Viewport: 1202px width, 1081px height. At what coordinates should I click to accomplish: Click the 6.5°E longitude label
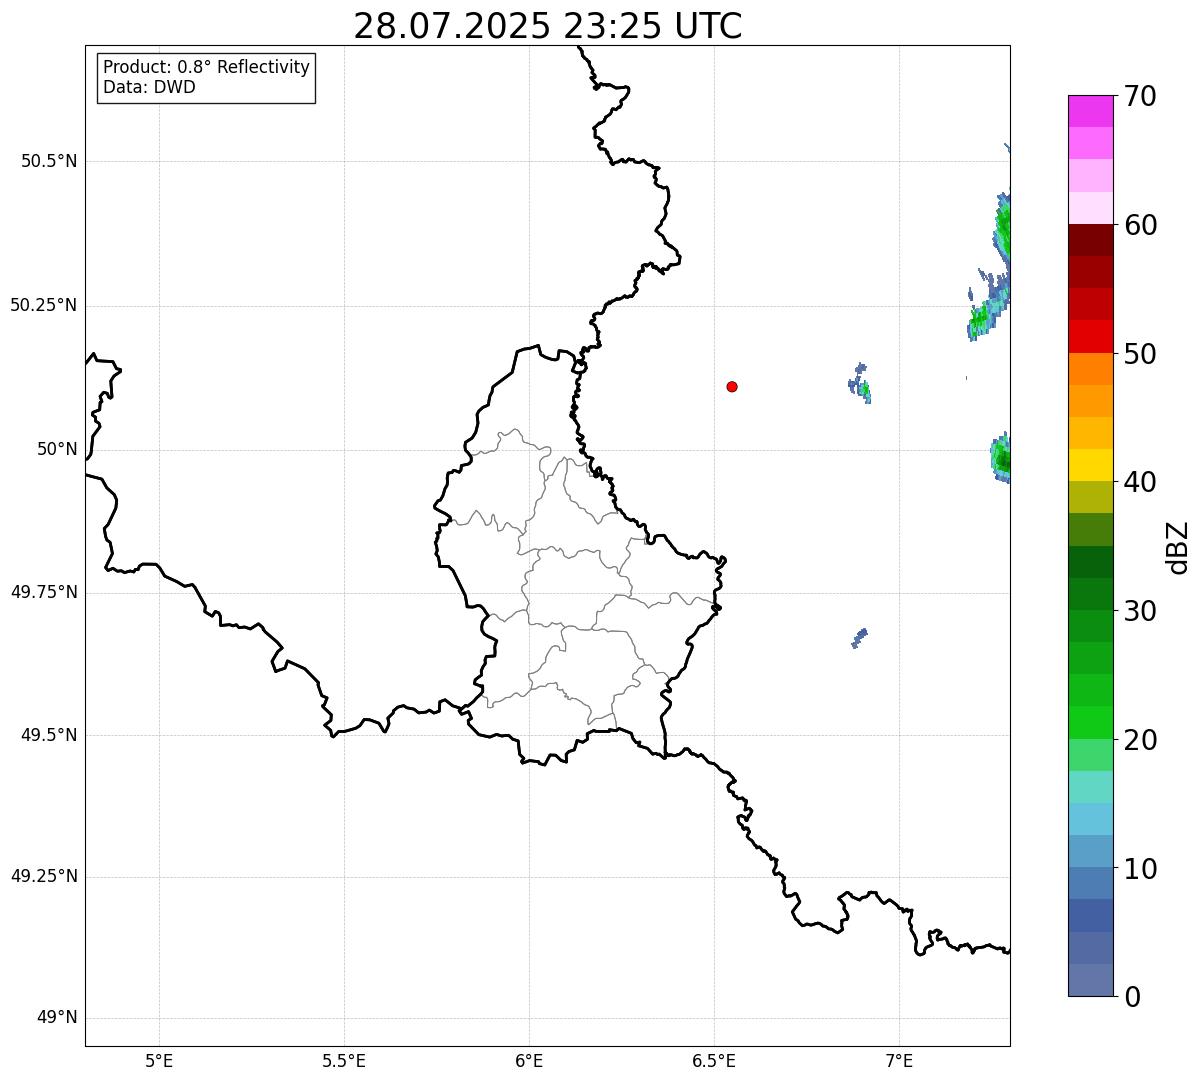tap(714, 1060)
